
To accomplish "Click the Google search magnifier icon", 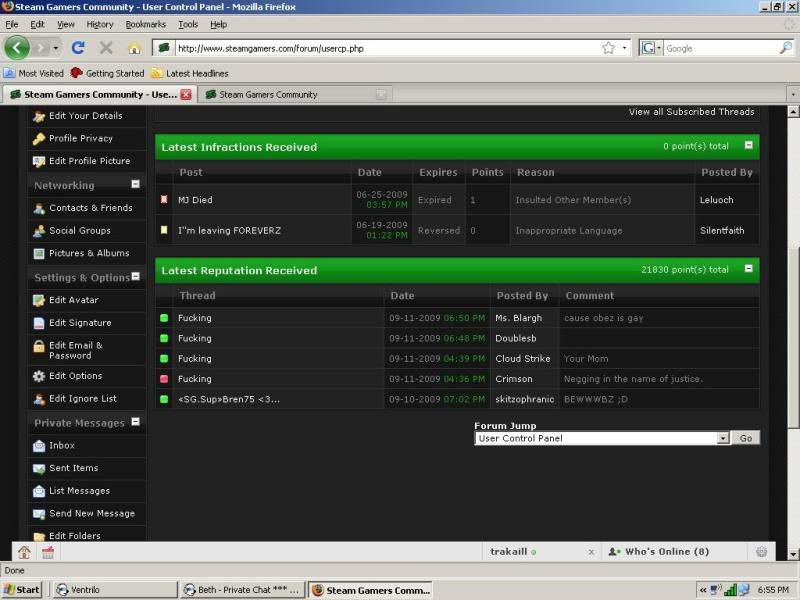I will click(786, 48).
